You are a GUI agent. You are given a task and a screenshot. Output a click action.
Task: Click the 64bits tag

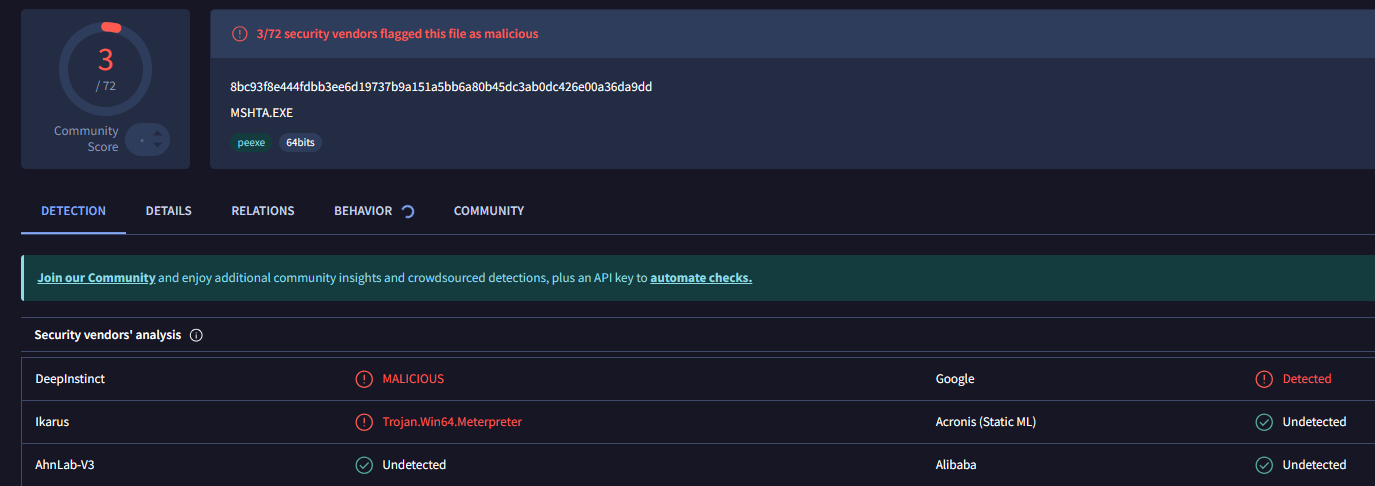click(x=300, y=143)
